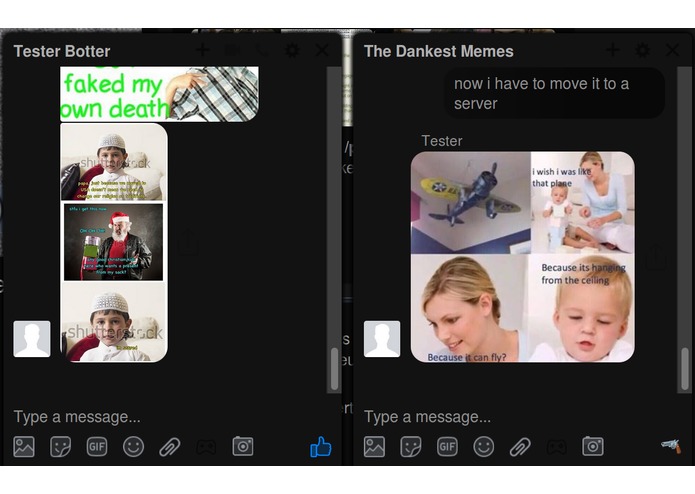Start video call in Tester Botter chat
This screenshot has width=695, height=494.
click(x=233, y=50)
